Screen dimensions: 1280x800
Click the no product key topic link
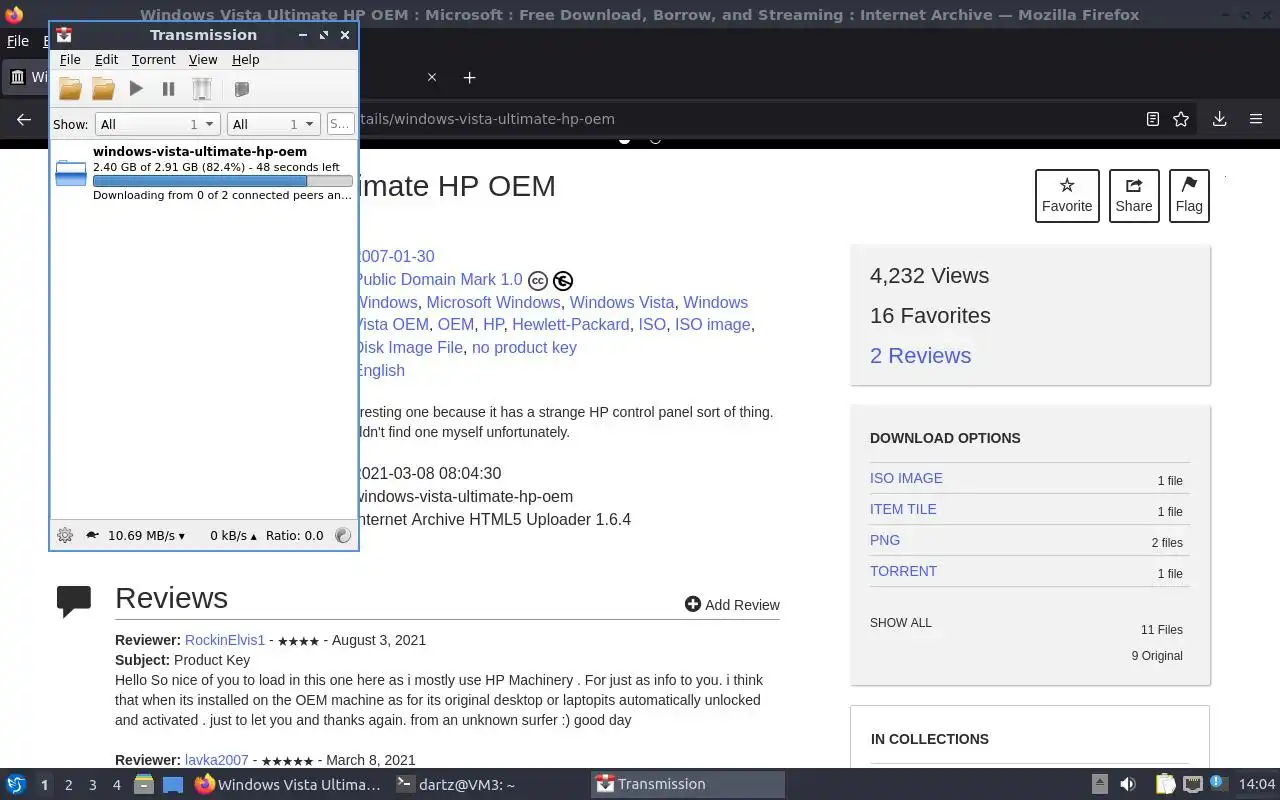click(x=524, y=347)
